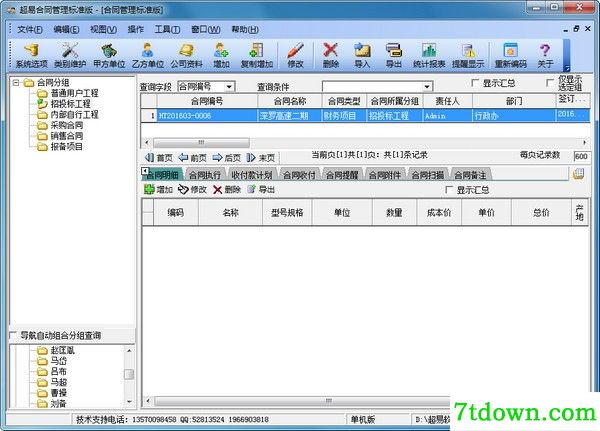
Task: Select 招投标工程 folder in tree
Action: coord(70,104)
